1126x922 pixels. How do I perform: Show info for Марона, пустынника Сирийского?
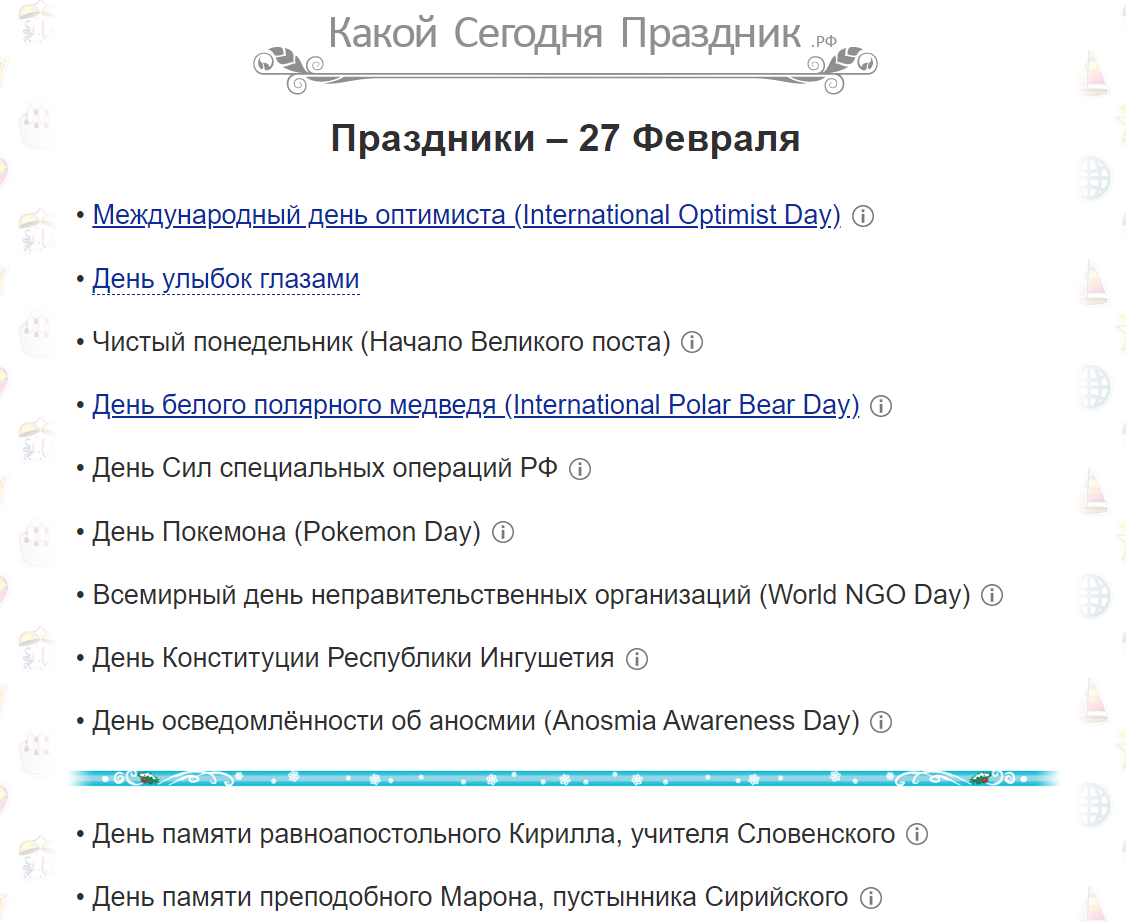[870, 898]
